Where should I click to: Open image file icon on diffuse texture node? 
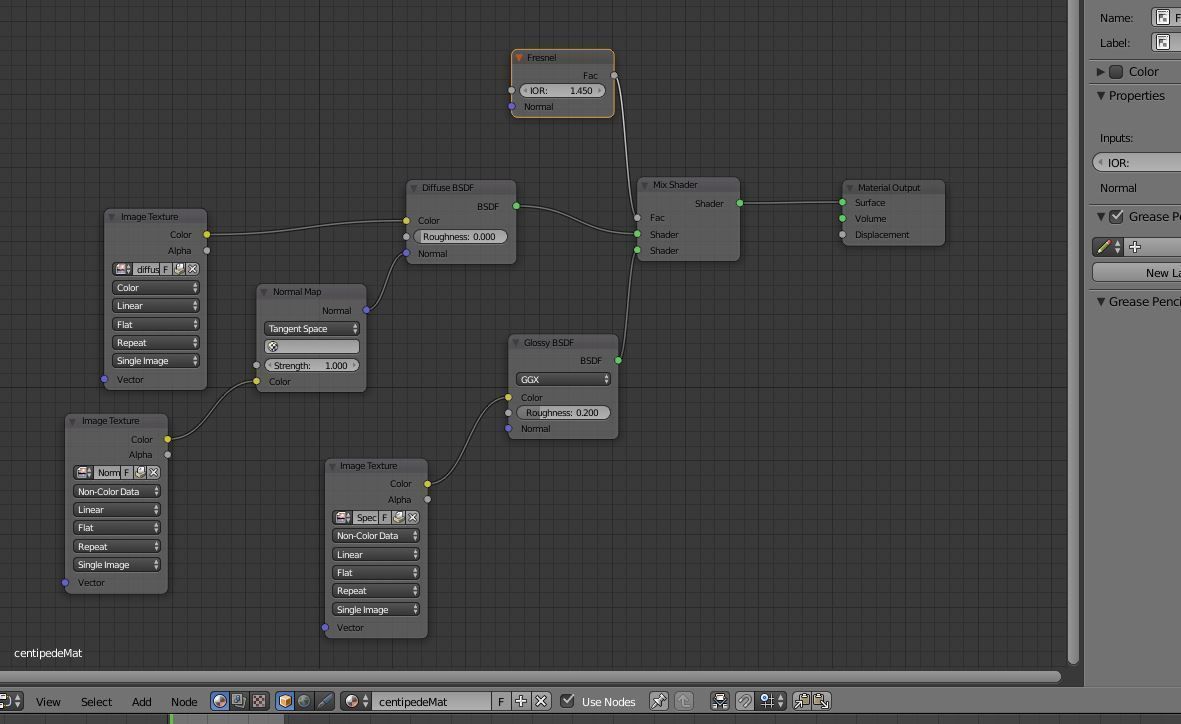tap(179, 269)
